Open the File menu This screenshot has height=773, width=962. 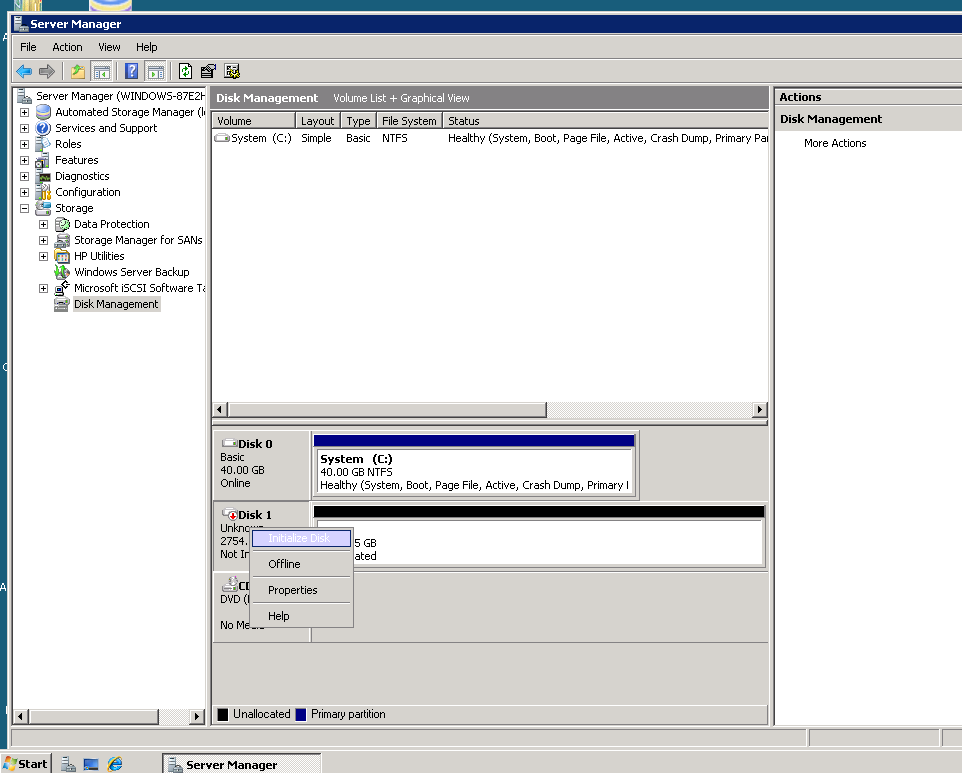[x=28, y=47]
